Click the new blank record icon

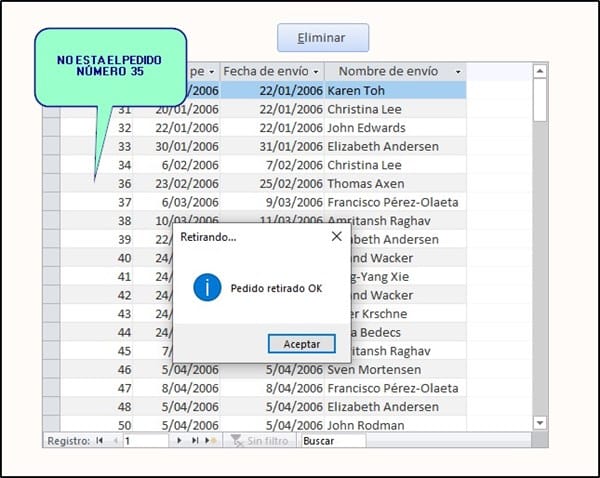point(208,440)
